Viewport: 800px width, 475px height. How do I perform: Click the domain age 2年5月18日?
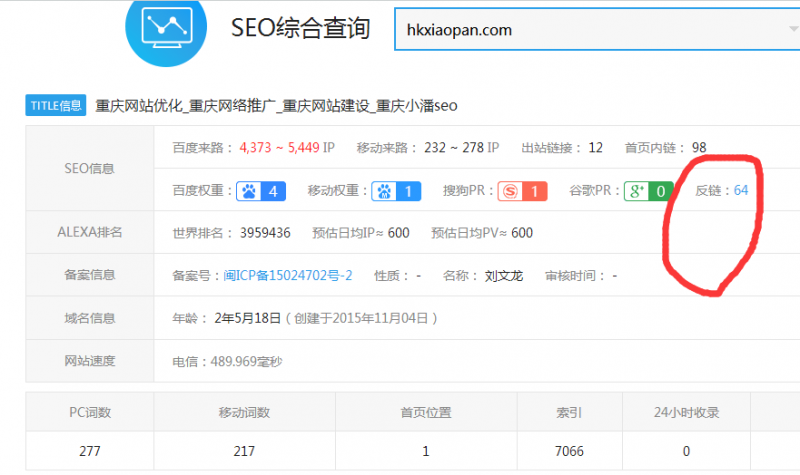click(x=247, y=318)
